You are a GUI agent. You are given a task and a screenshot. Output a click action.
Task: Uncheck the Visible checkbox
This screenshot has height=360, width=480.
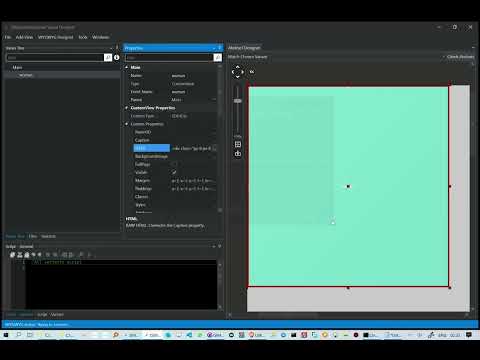[174, 172]
